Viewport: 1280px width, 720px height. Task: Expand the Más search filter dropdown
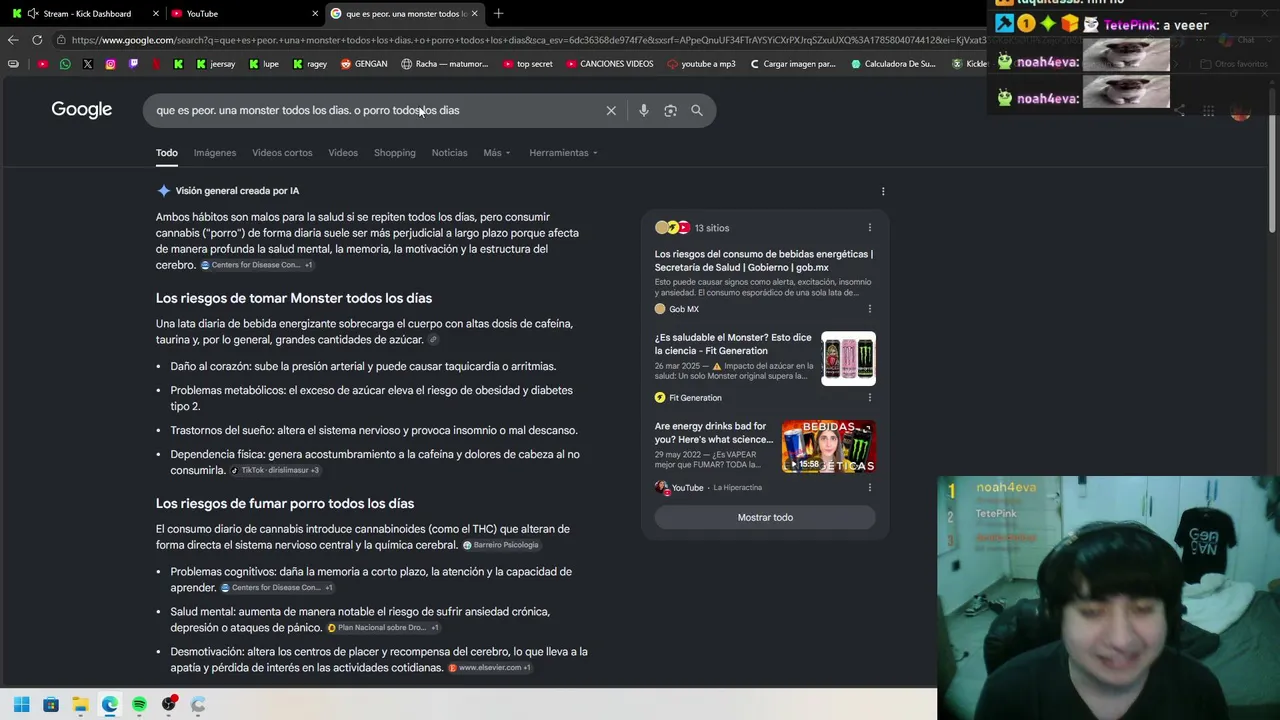pos(497,153)
